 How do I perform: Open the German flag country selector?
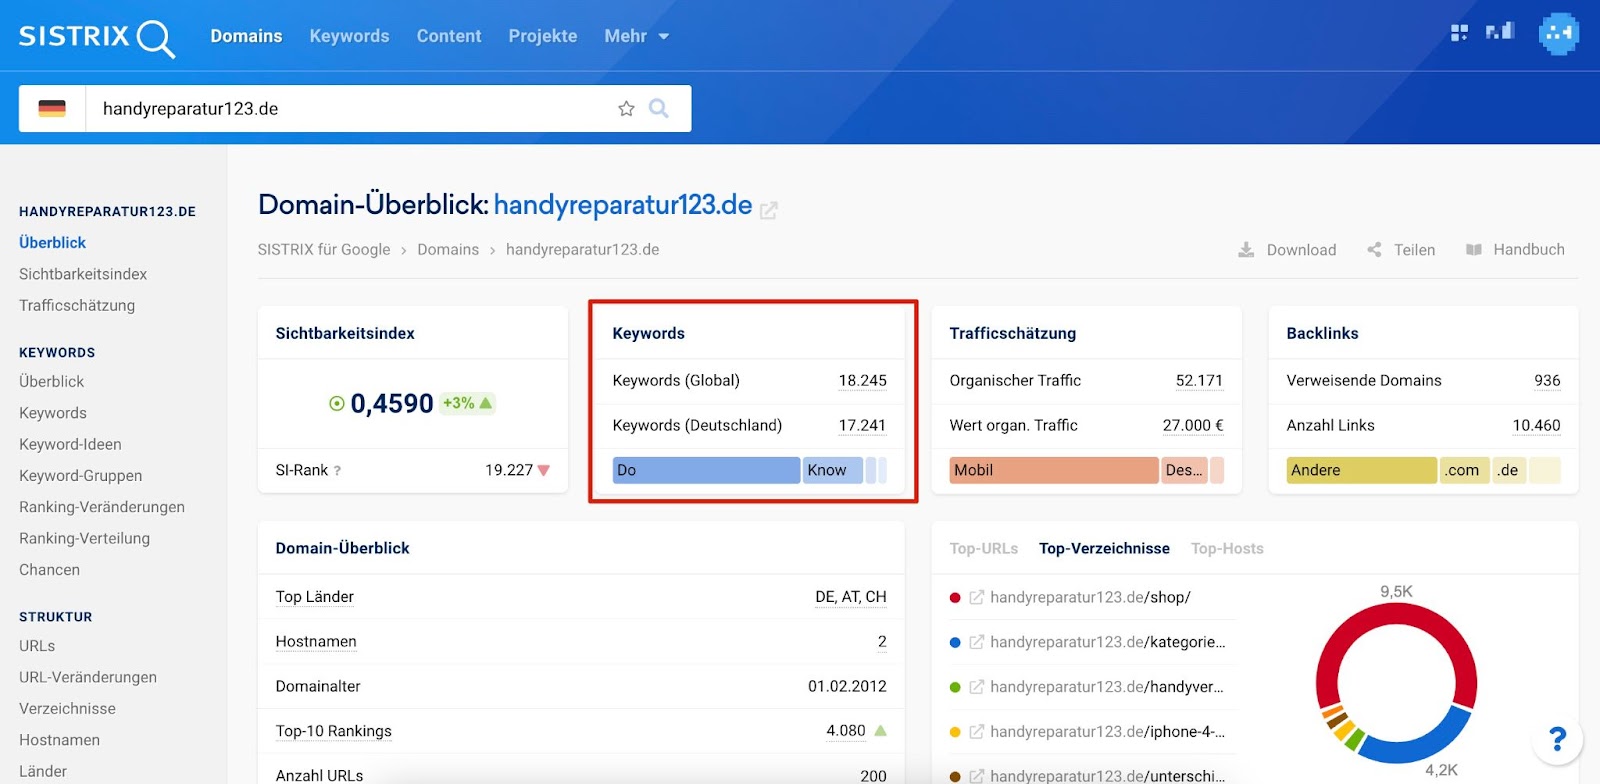click(52, 108)
